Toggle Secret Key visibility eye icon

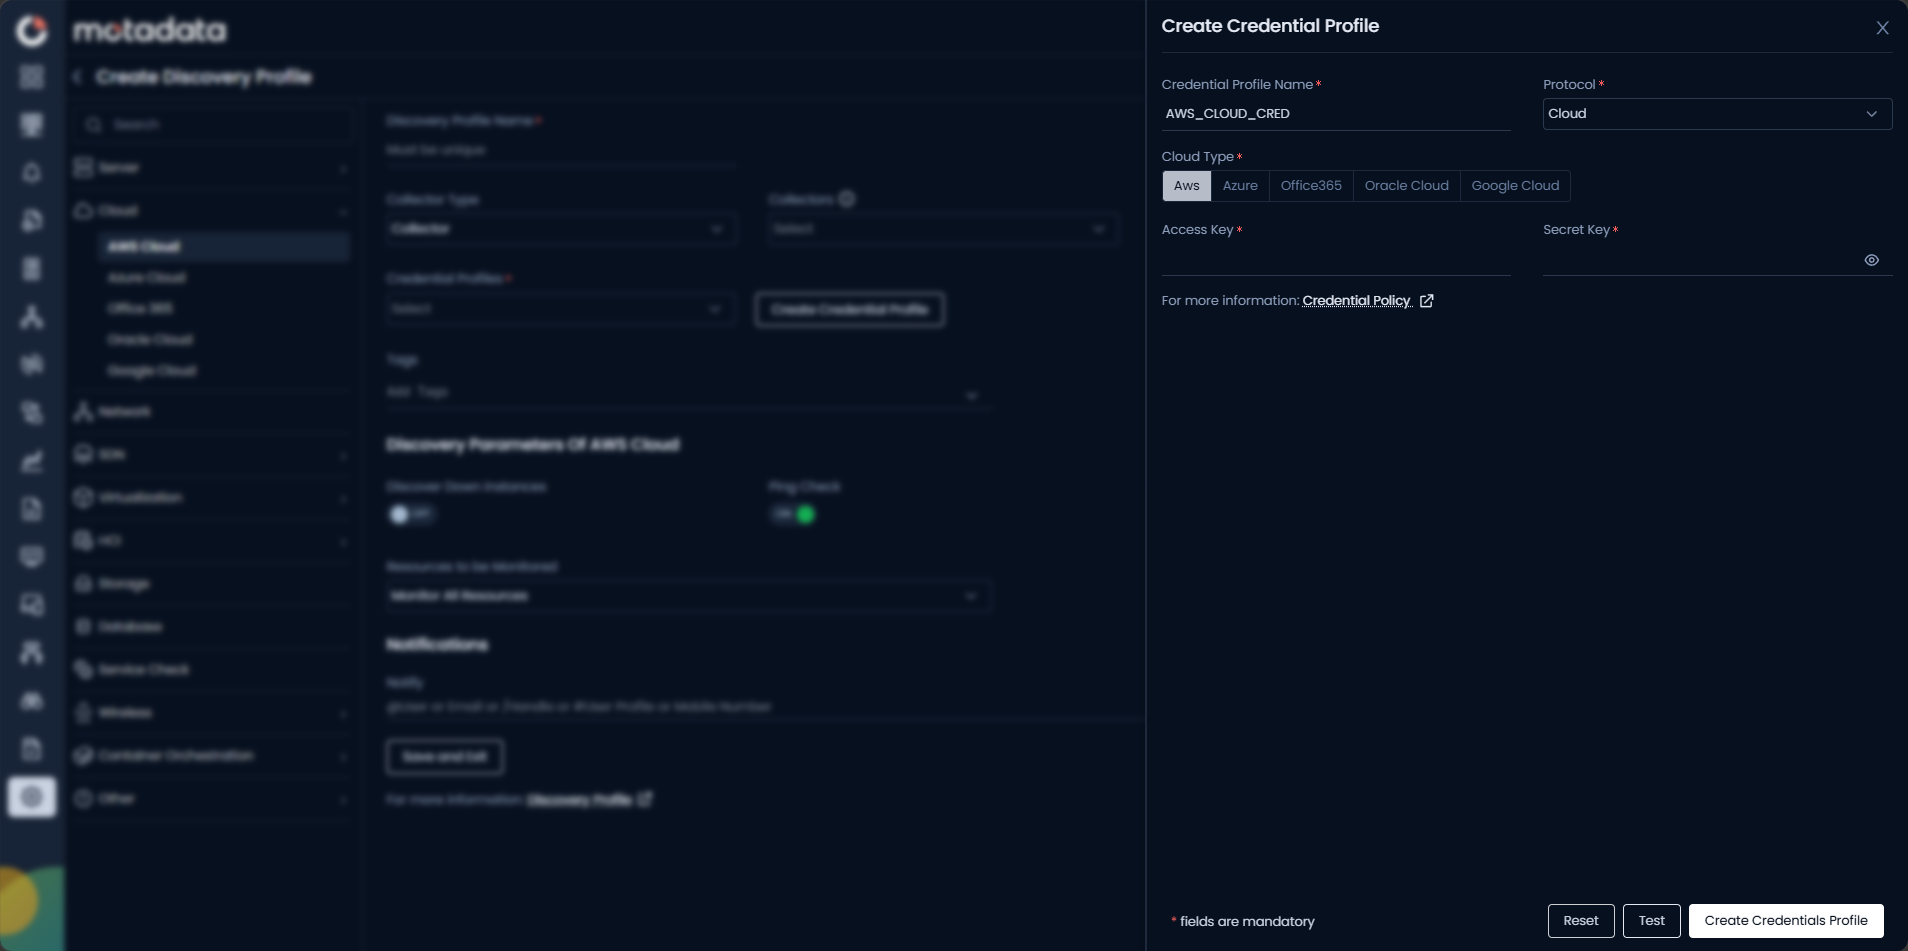point(1871,260)
